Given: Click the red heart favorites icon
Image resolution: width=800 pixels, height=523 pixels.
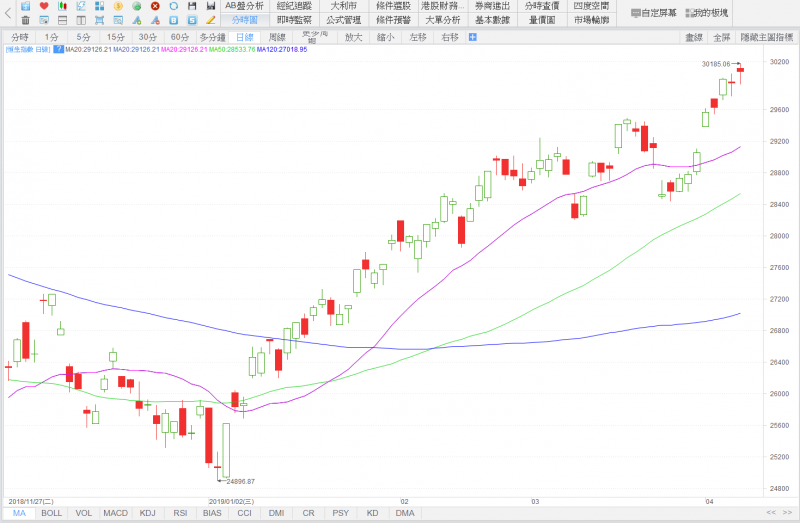Looking at the screenshot, I should point(44,6).
